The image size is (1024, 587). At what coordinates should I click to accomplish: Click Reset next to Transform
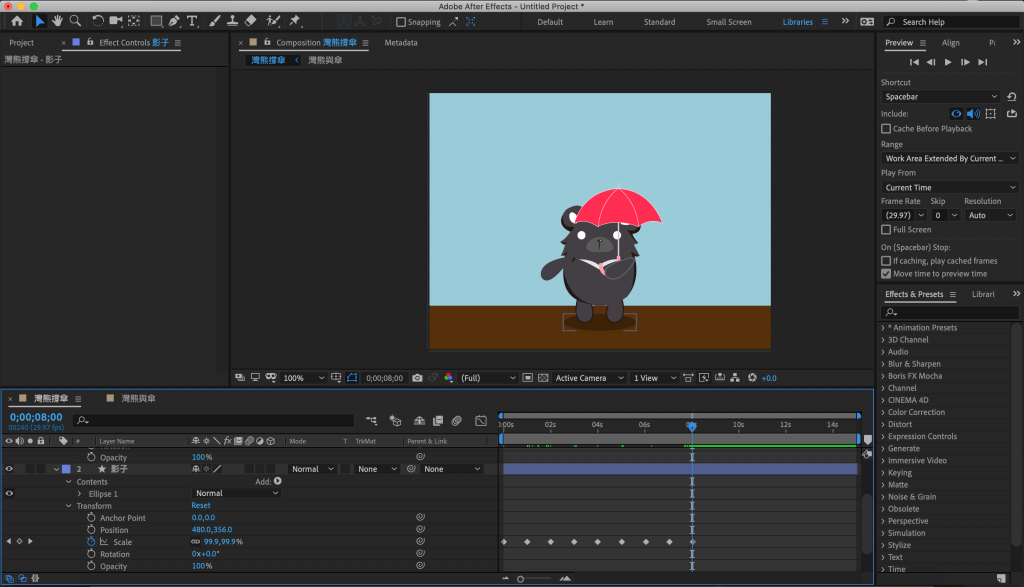(201, 506)
